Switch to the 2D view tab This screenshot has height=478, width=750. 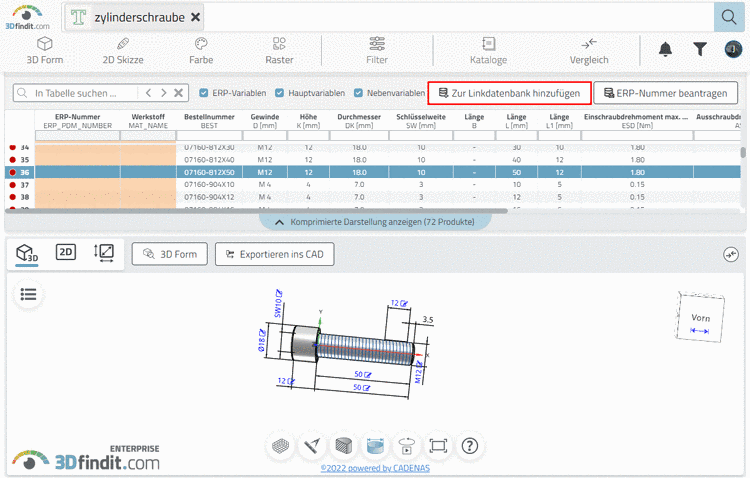tap(66, 252)
